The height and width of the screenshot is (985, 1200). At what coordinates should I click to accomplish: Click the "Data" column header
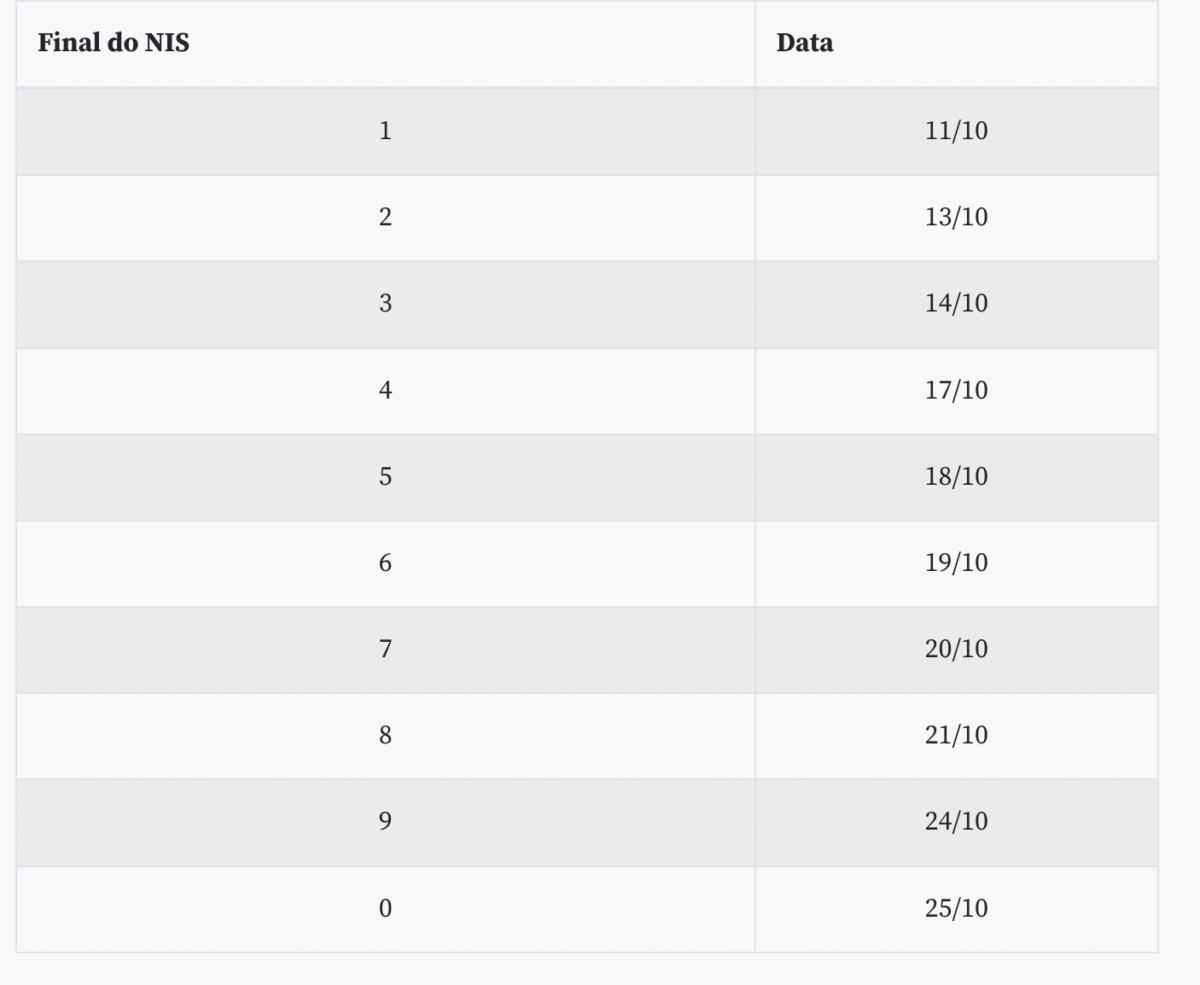[x=805, y=44]
